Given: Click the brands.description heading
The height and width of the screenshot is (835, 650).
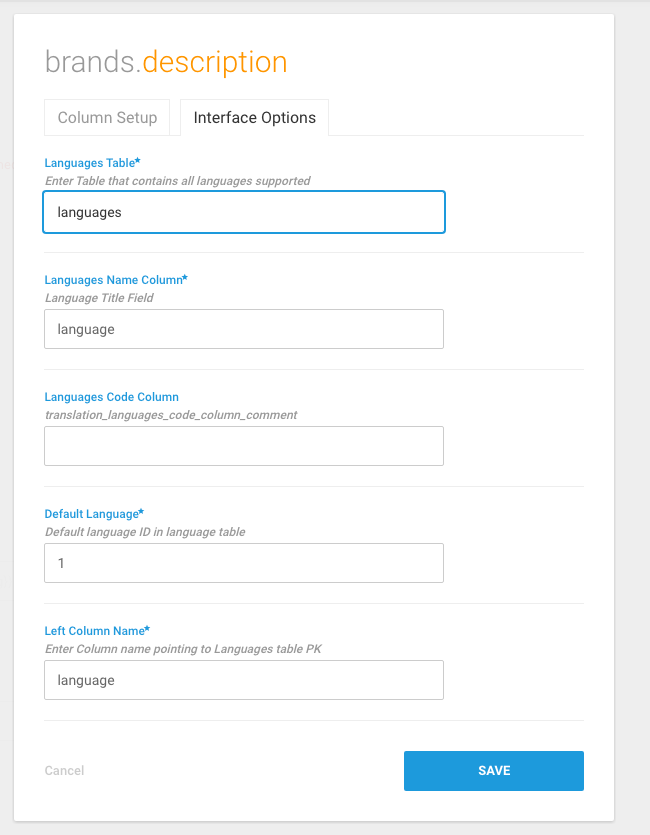Looking at the screenshot, I should point(166,62).
